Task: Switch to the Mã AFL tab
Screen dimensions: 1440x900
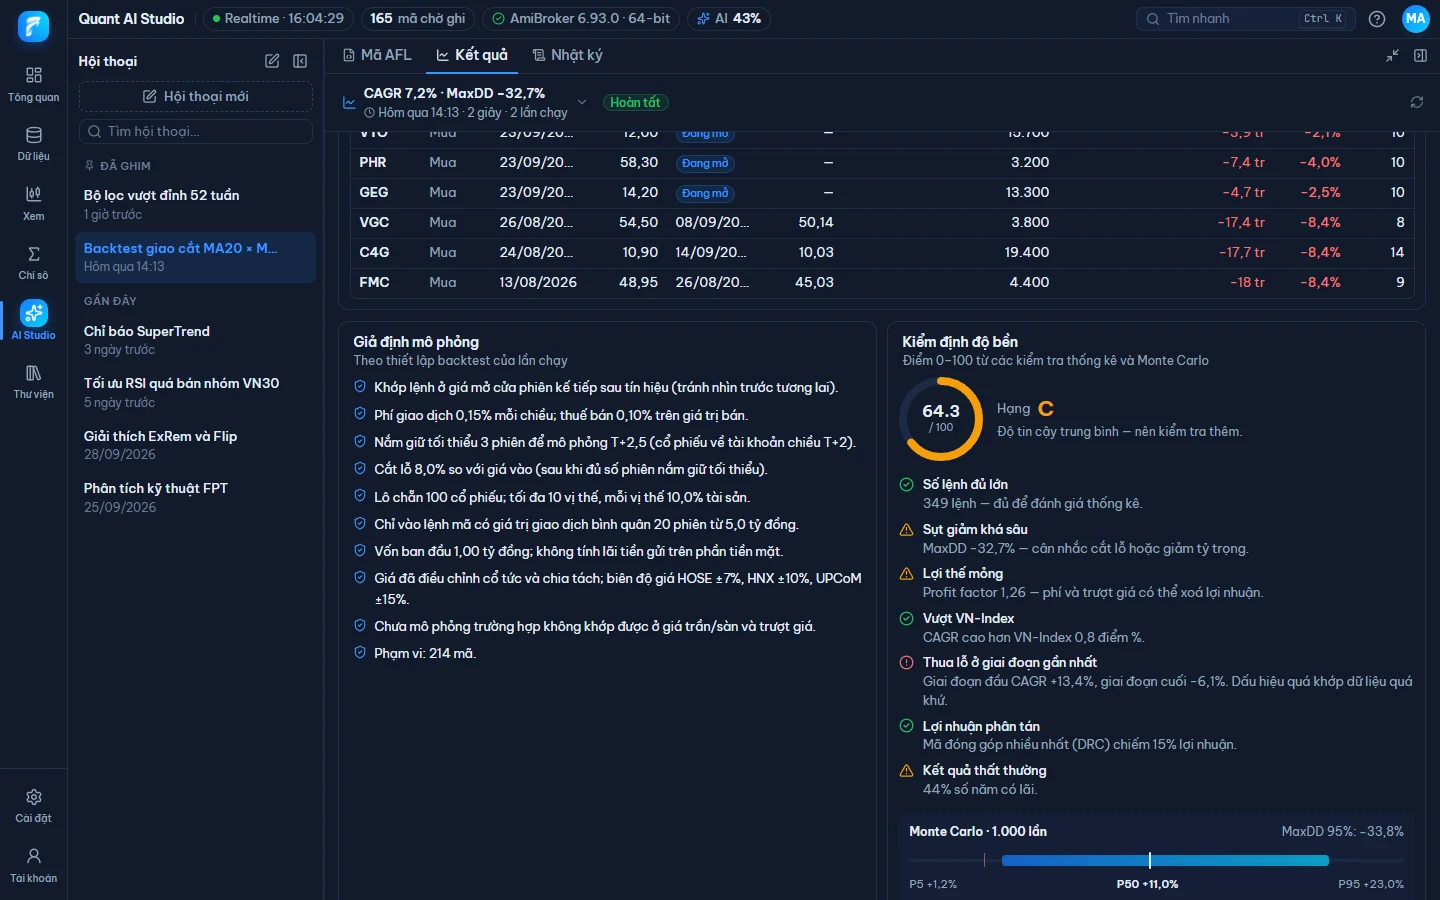Action: [377, 55]
